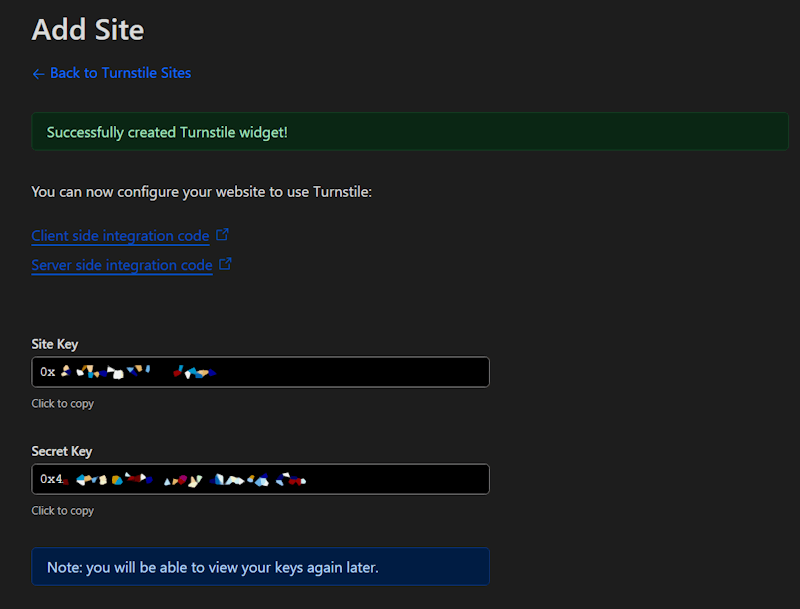This screenshot has height=609, width=800.
Task: Click the 0x4 prefix in the Secret Key field
Action: [x=51, y=479]
